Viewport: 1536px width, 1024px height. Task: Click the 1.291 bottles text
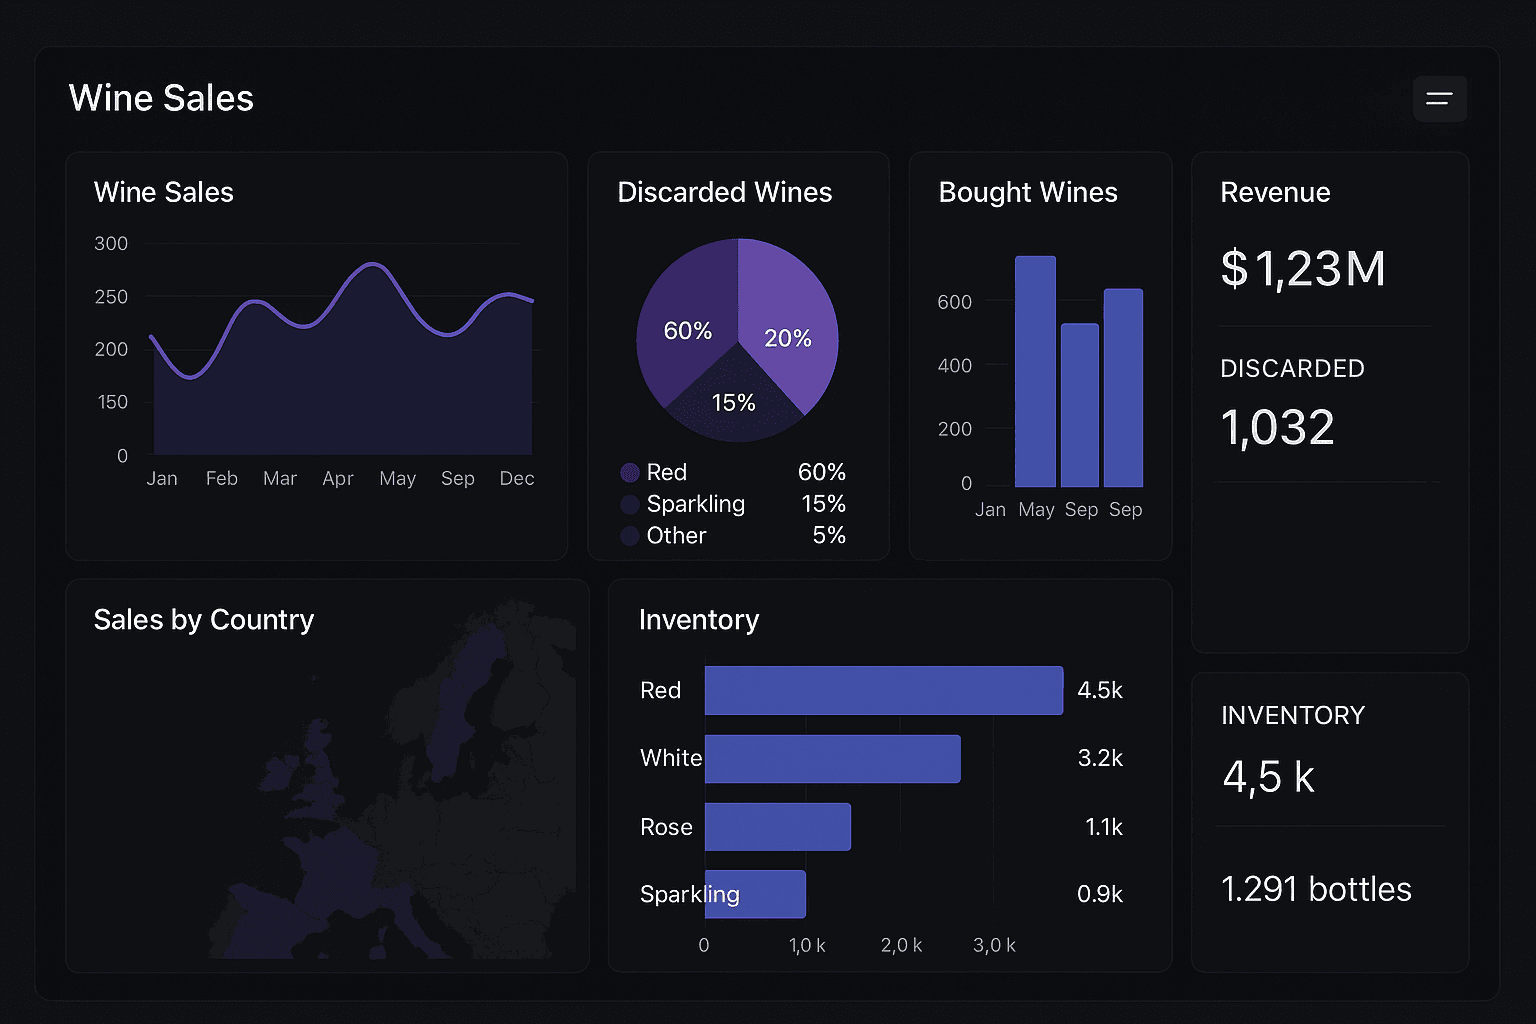[1316, 889]
